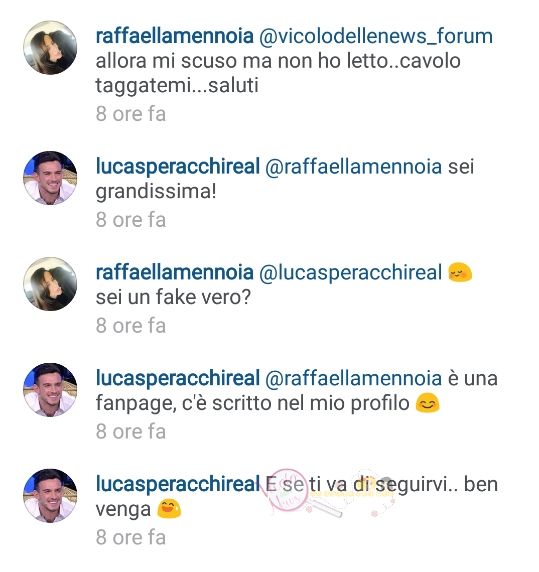The height and width of the screenshot is (572, 539).
Task: Tap lucasperacchireal's avatar on the fanpage comment
Action: 50,390
